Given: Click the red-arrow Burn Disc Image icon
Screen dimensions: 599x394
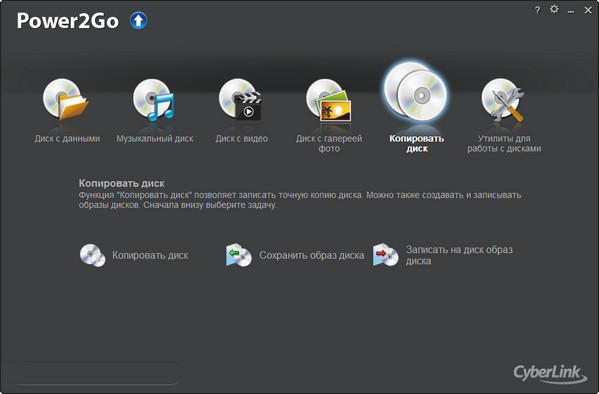Looking at the screenshot, I should coord(386,255).
